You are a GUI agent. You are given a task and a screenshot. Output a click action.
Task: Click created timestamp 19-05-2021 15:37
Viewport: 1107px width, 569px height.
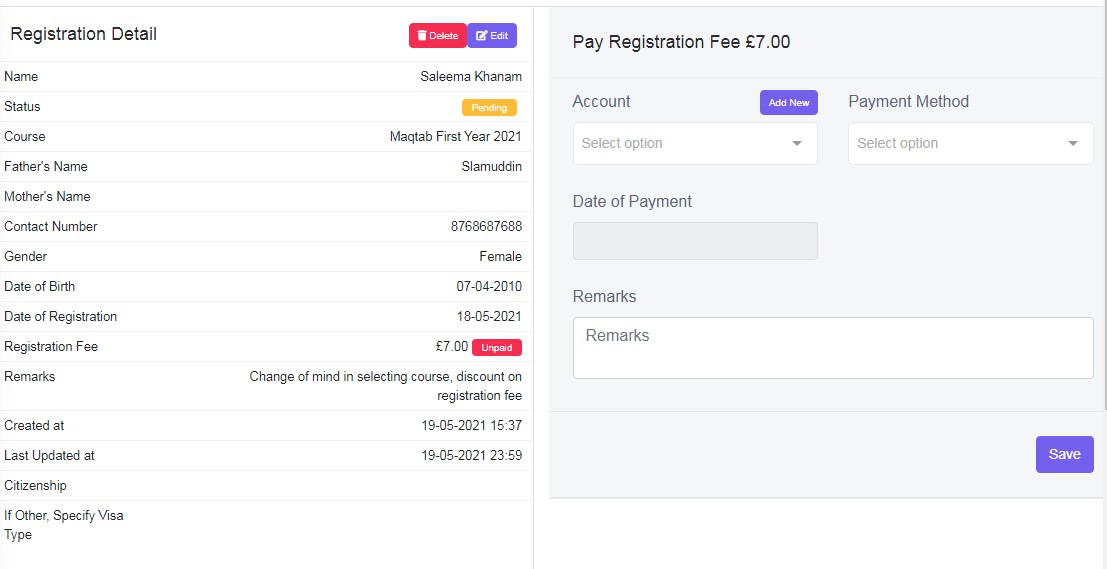point(472,426)
